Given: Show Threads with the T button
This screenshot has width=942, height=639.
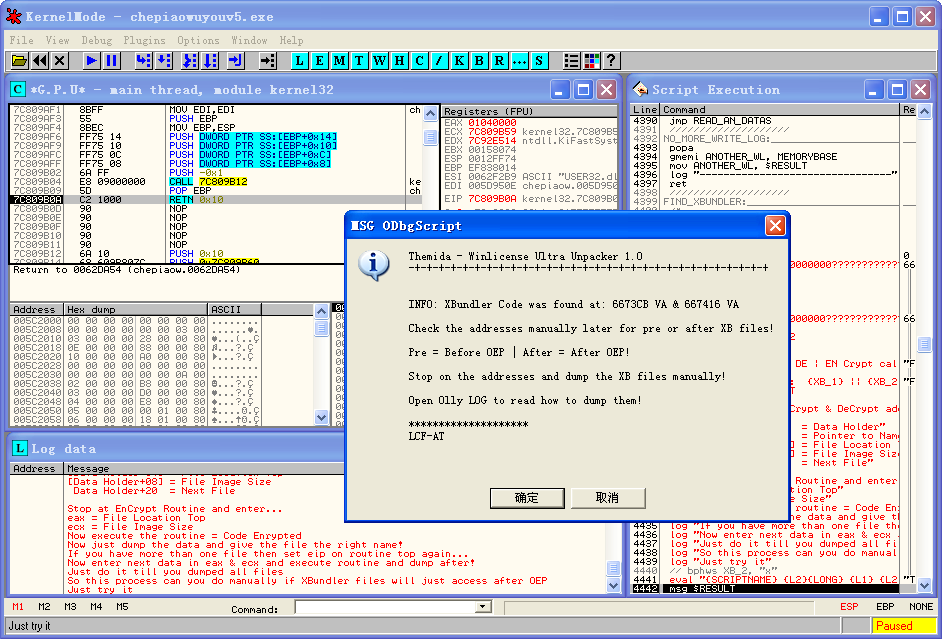Looking at the screenshot, I should pos(359,61).
